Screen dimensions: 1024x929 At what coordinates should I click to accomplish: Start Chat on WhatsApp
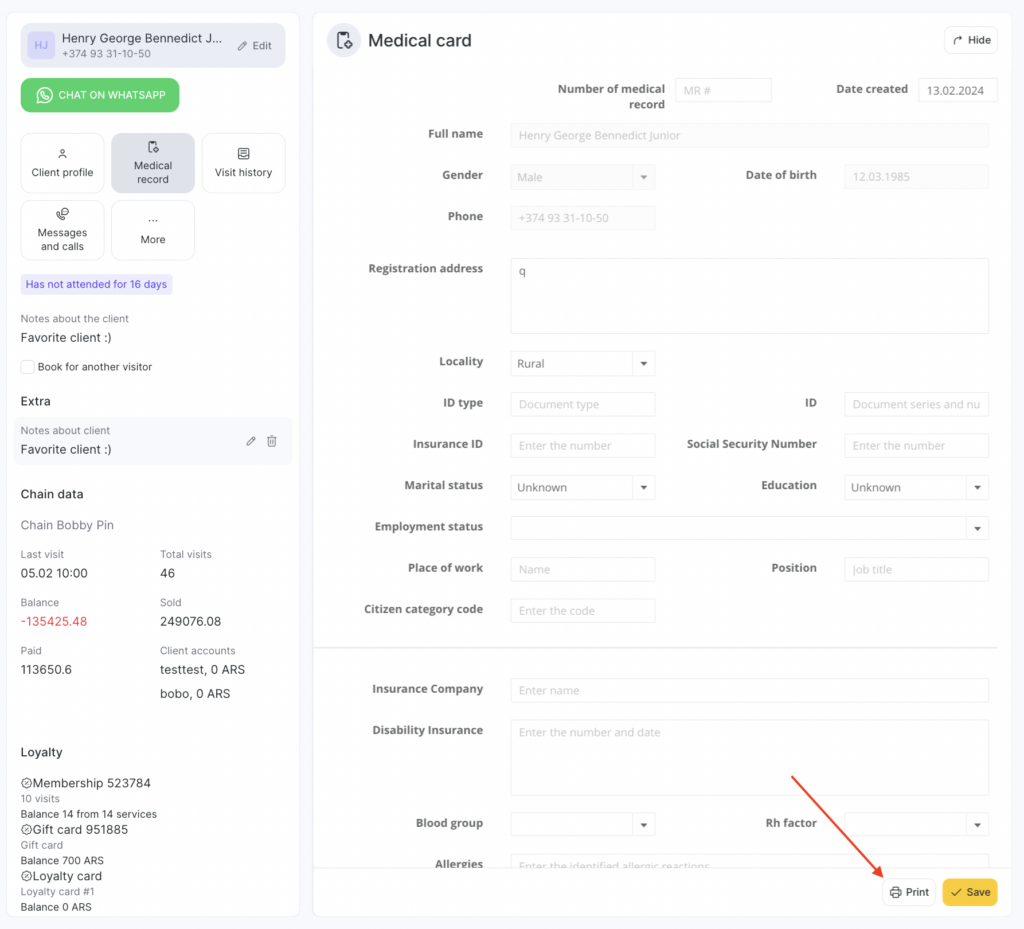[x=100, y=95]
